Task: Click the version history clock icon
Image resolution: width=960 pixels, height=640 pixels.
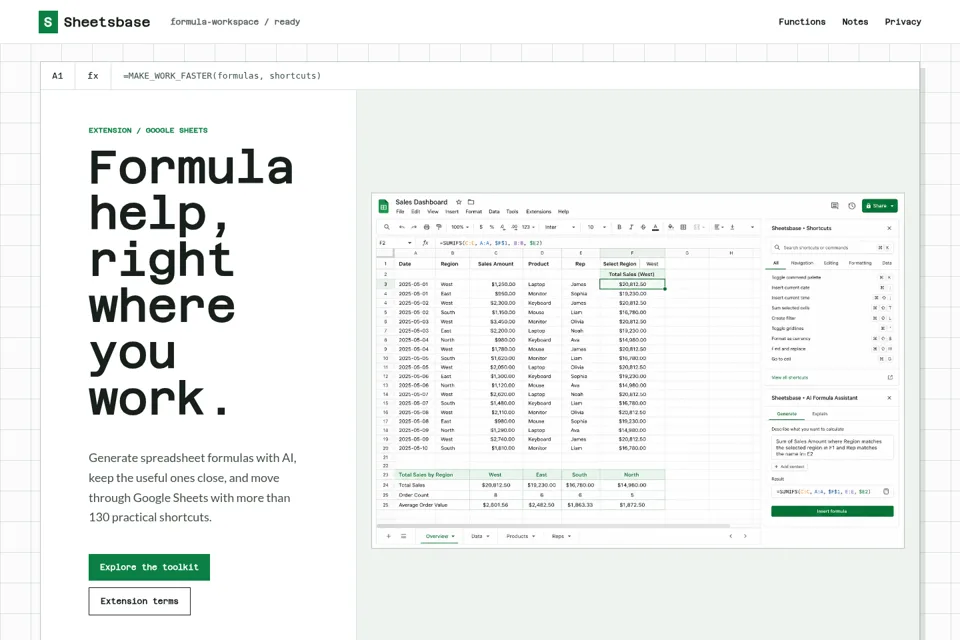Action: (x=852, y=206)
